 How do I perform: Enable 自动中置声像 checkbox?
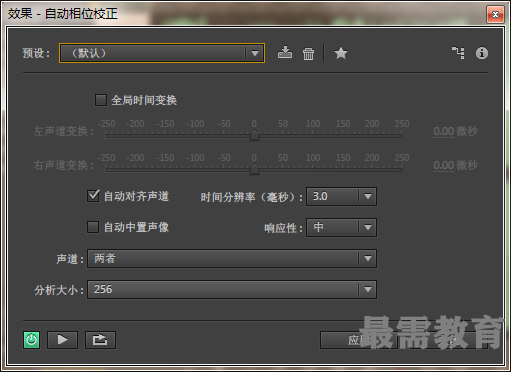(93, 227)
